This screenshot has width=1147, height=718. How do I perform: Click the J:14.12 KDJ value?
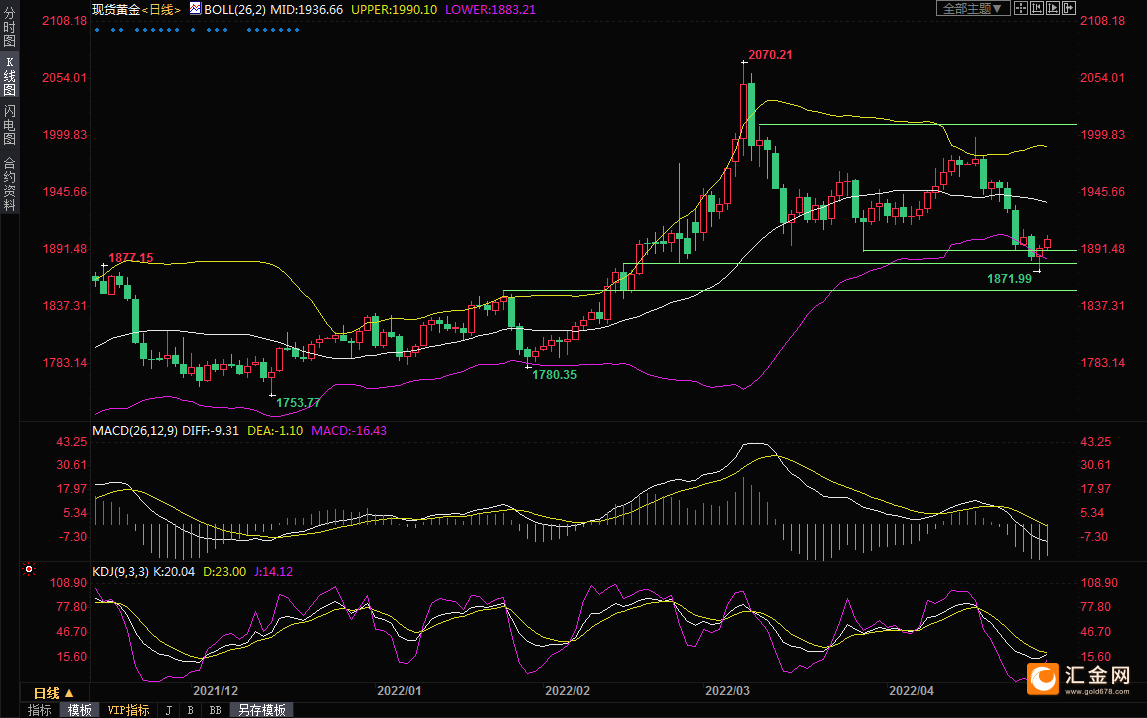[x=274, y=572]
